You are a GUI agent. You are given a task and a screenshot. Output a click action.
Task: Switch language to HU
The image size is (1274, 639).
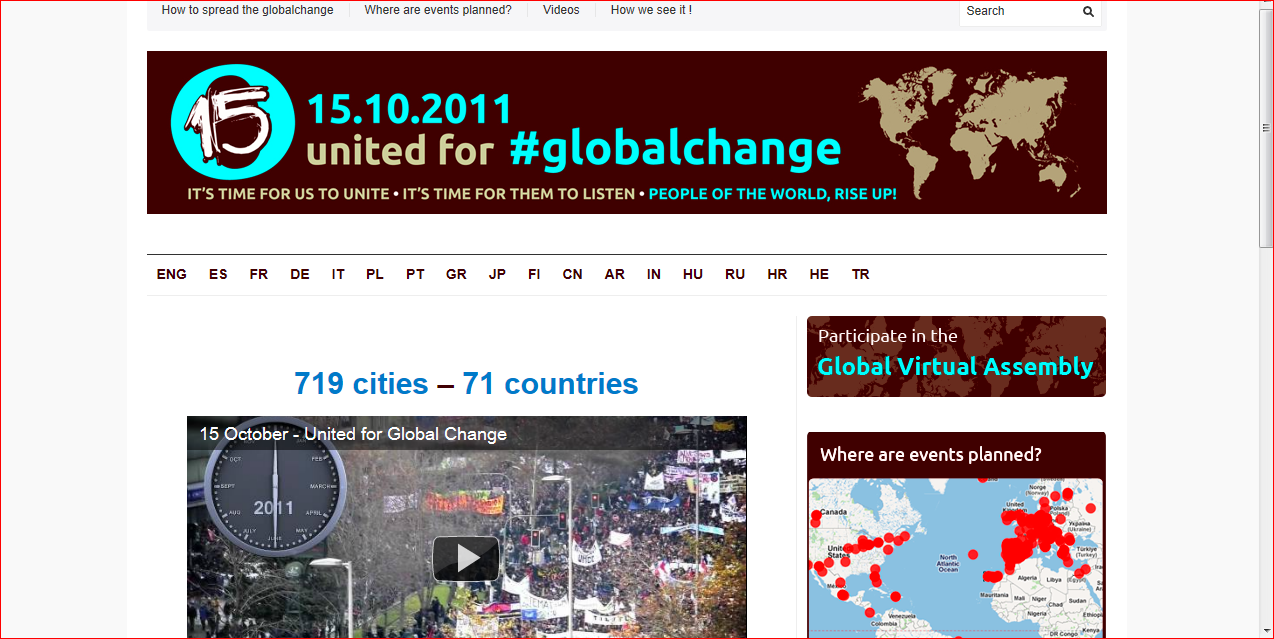[x=693, y=274]
